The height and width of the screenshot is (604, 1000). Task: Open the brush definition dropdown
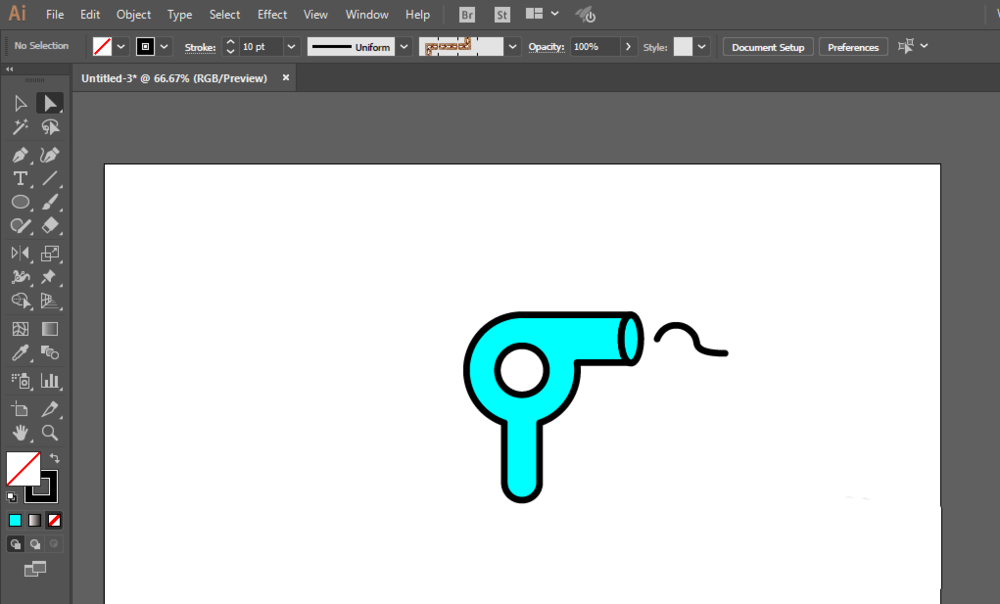pyautogui.click(x=513, y=47)
